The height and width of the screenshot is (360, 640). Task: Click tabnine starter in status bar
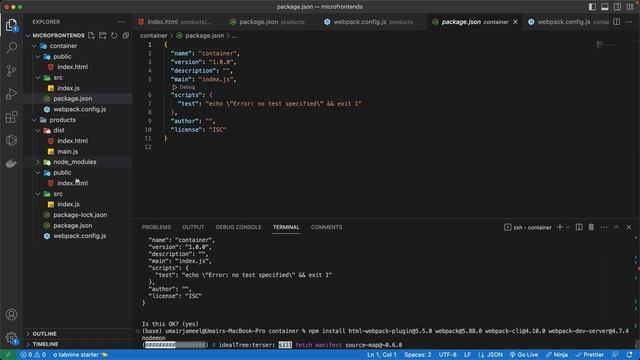coord(80,355)
